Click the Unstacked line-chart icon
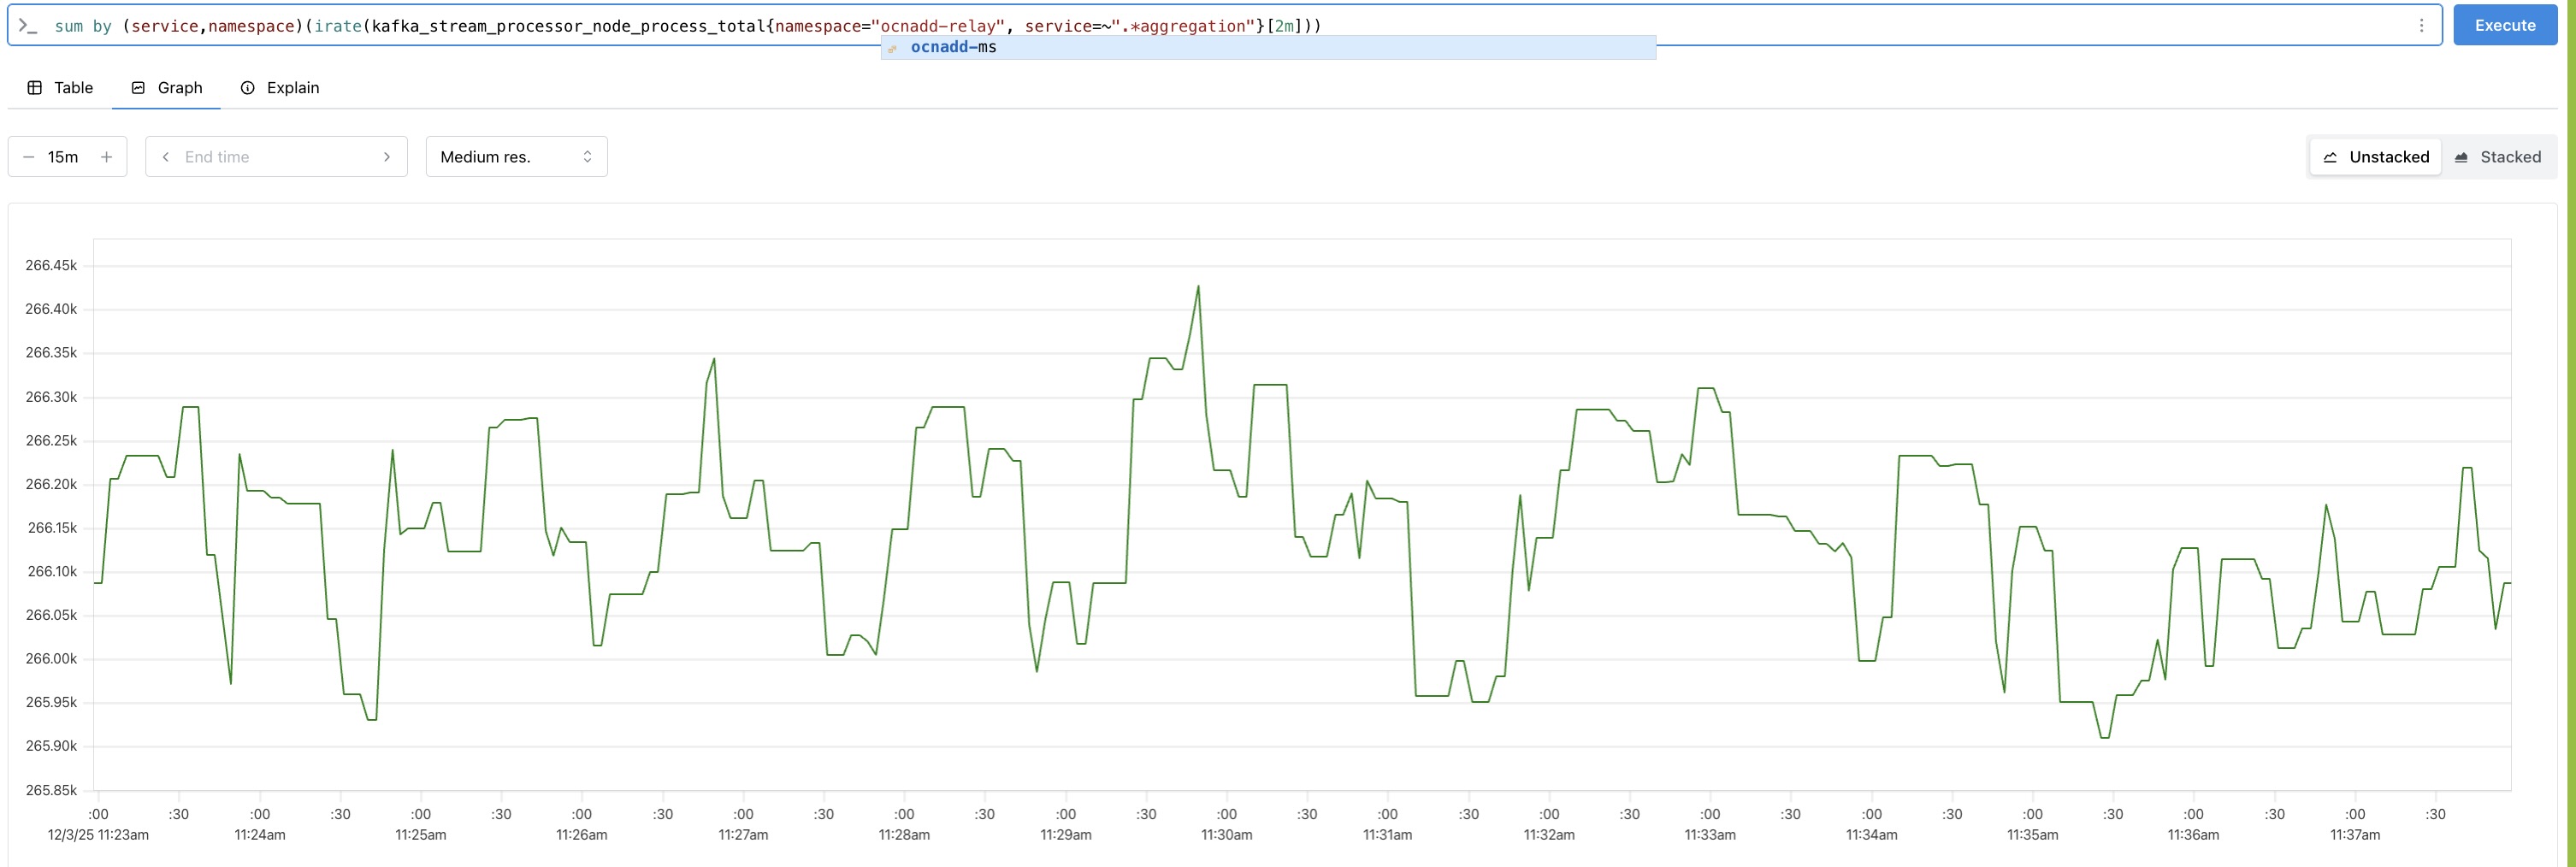 pos(2330,157)
